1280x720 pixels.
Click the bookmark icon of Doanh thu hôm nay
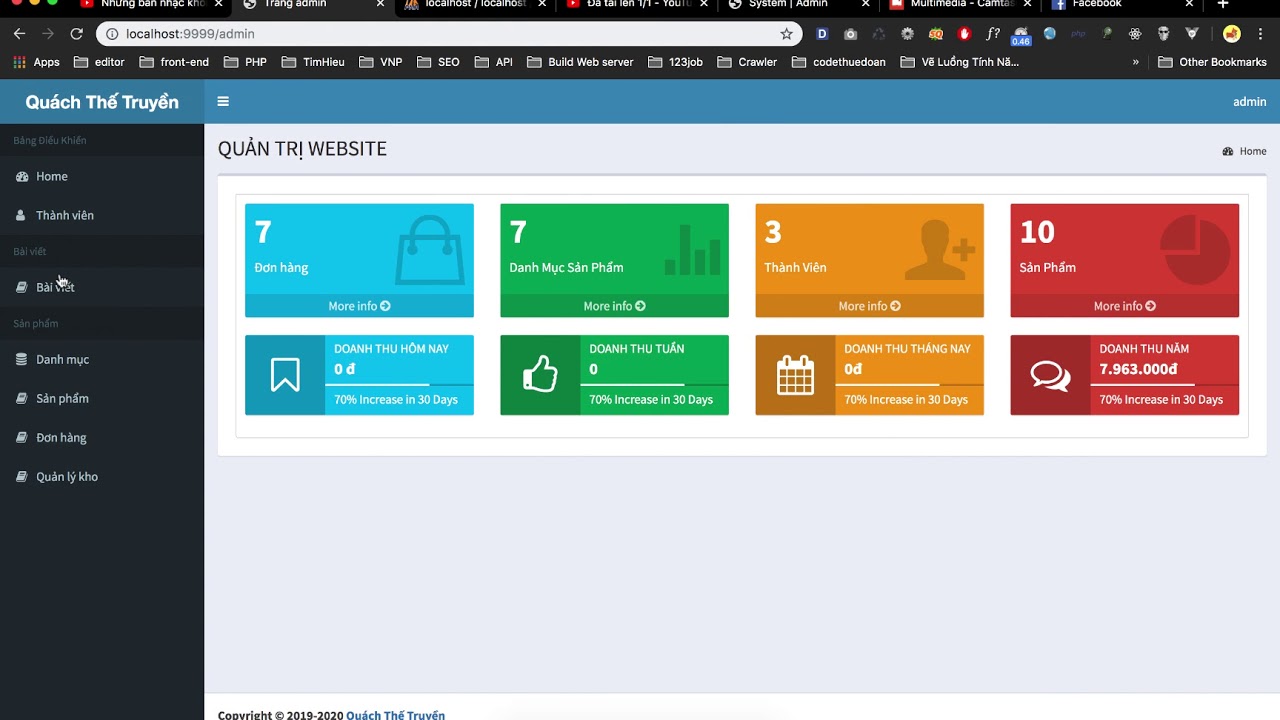tap(285, 375)
